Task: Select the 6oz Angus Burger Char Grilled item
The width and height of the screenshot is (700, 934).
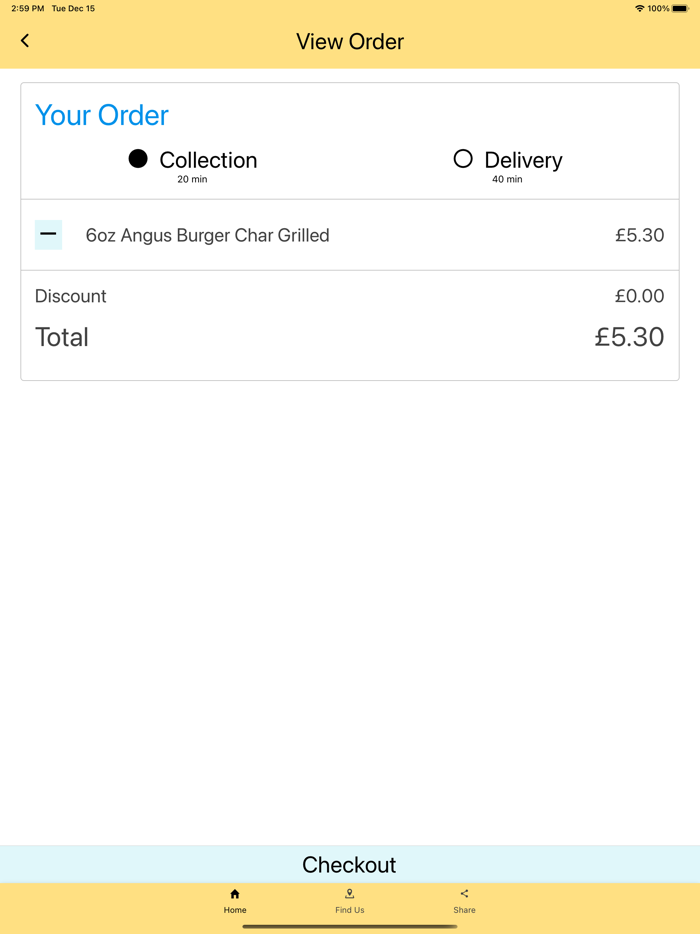Action: pyautogui.click(x=209, y=235)
